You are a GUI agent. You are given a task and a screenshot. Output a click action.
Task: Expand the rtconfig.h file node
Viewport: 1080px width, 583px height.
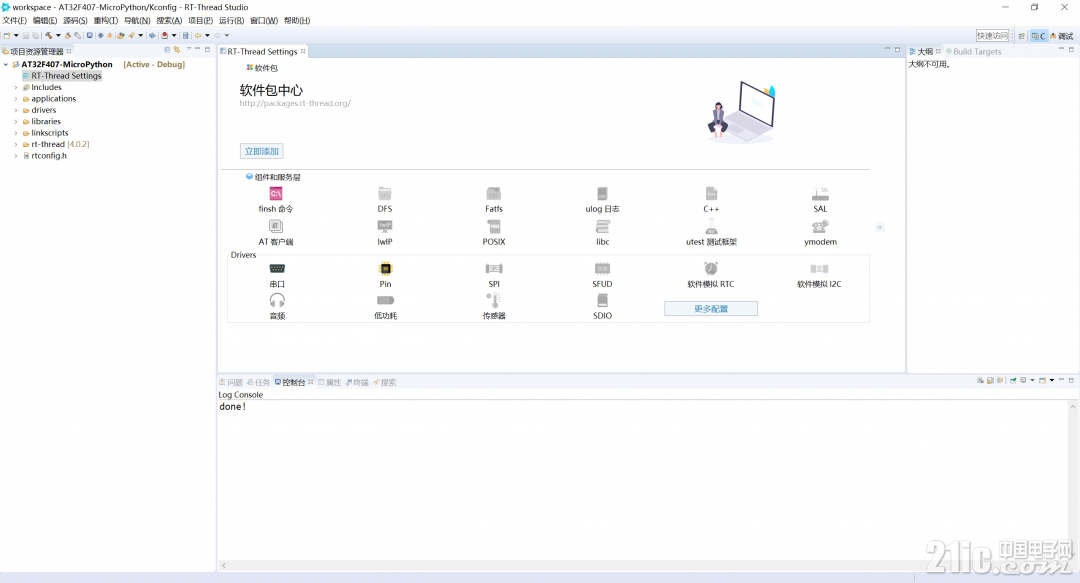coord(16,156)
